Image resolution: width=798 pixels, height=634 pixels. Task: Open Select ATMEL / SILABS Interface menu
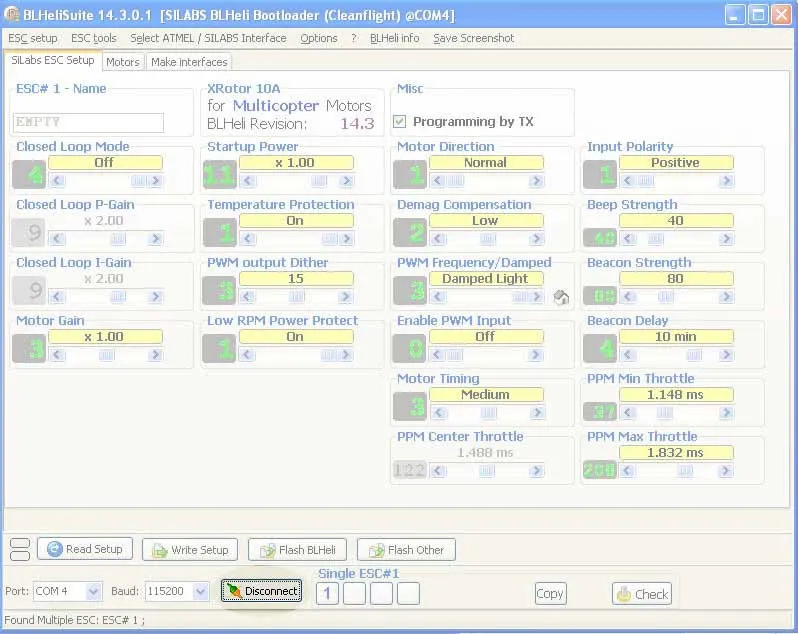pyautogui.click(x=208, y=38)
